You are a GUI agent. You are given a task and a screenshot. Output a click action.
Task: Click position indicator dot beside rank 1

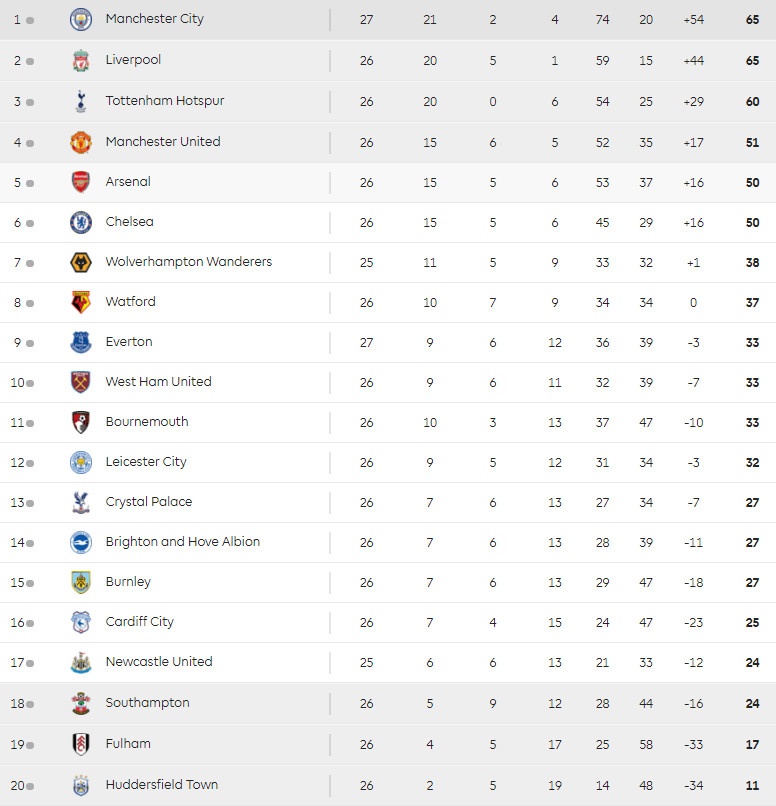pos(30,20)
